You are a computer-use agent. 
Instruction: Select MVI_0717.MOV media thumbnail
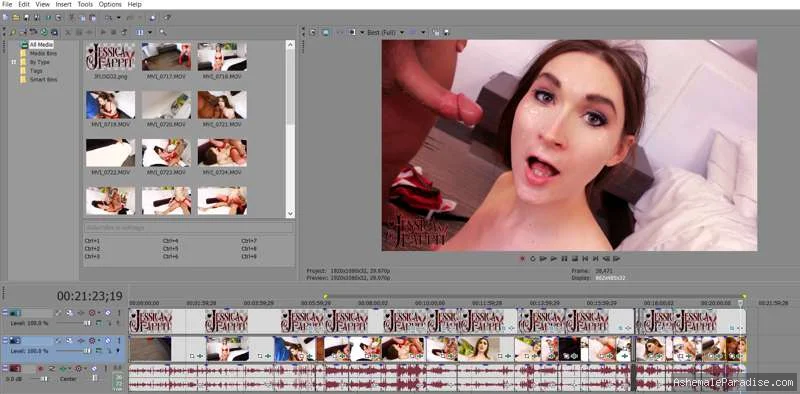pyautogui.click(x=166, y=57)
